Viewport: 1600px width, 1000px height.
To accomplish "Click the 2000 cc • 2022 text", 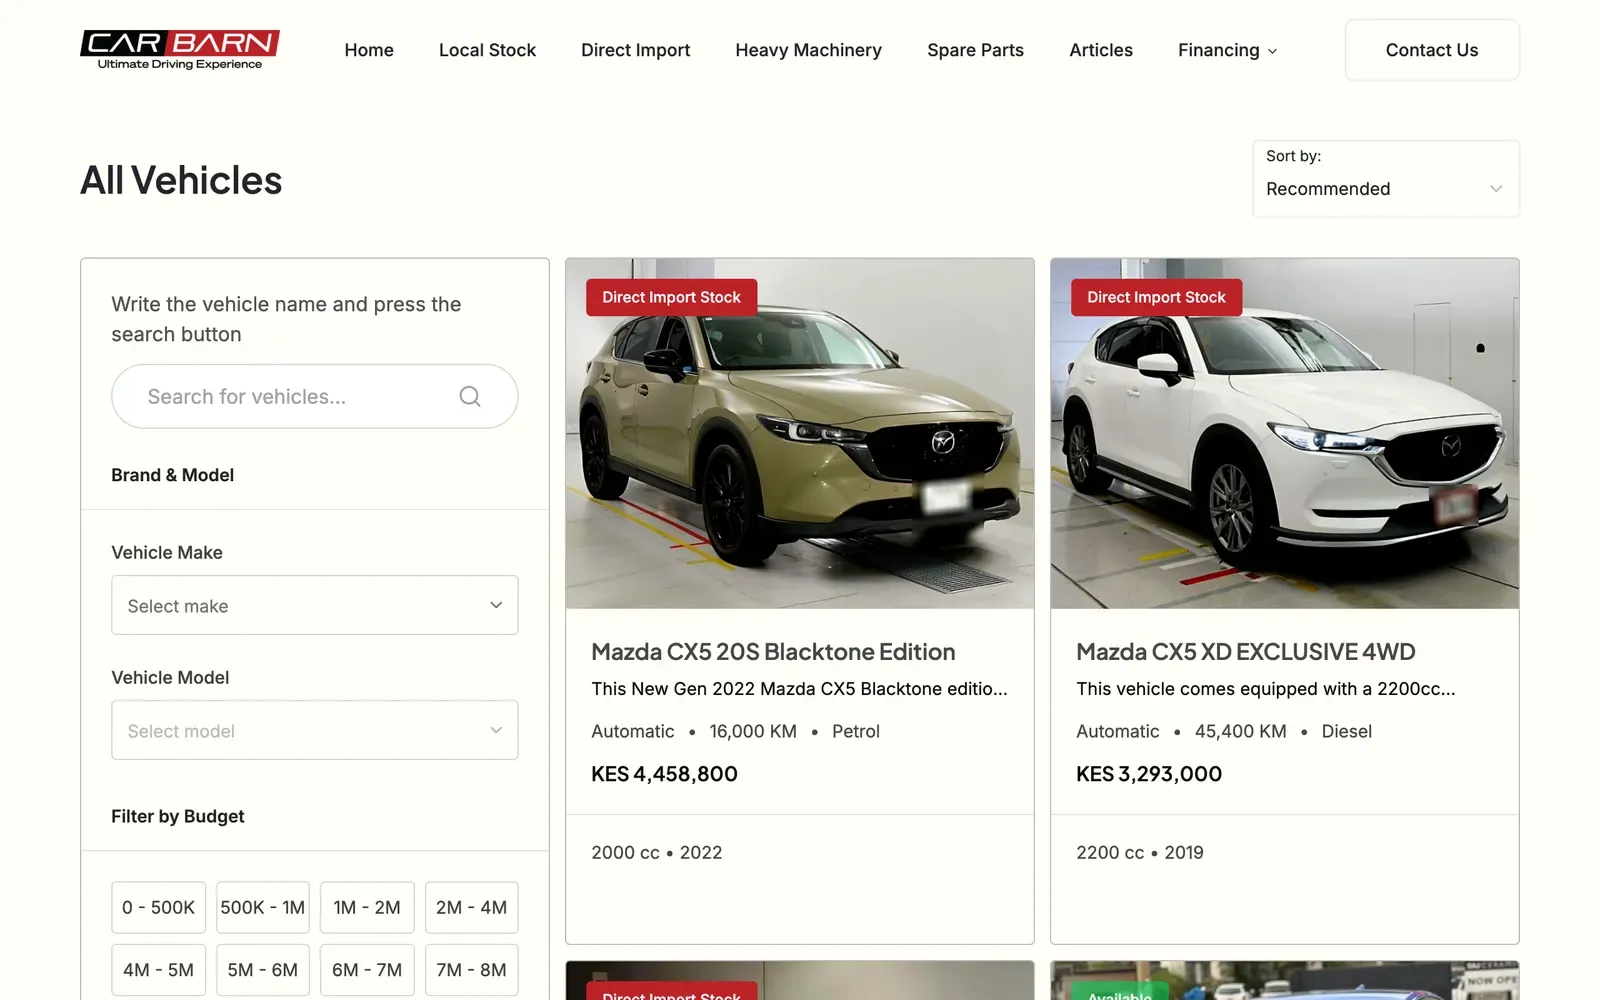I will (656, 853).
